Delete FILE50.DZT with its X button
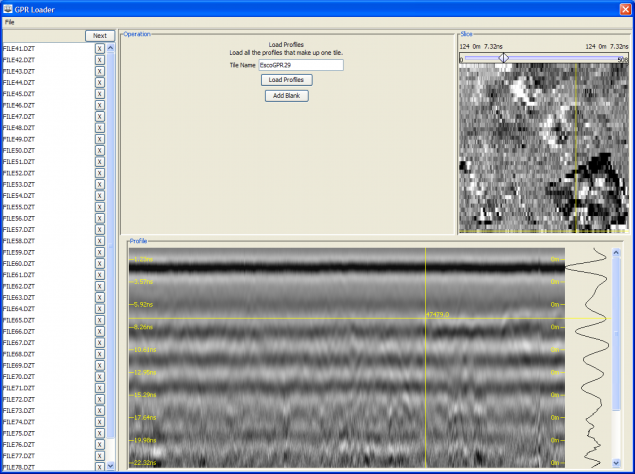635x474 pixels. pos(99,151)
